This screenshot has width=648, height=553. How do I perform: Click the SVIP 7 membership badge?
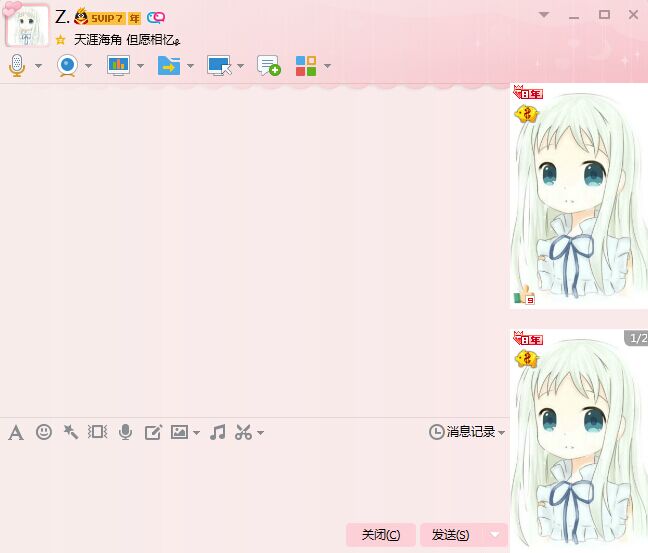tap(99, 18)
